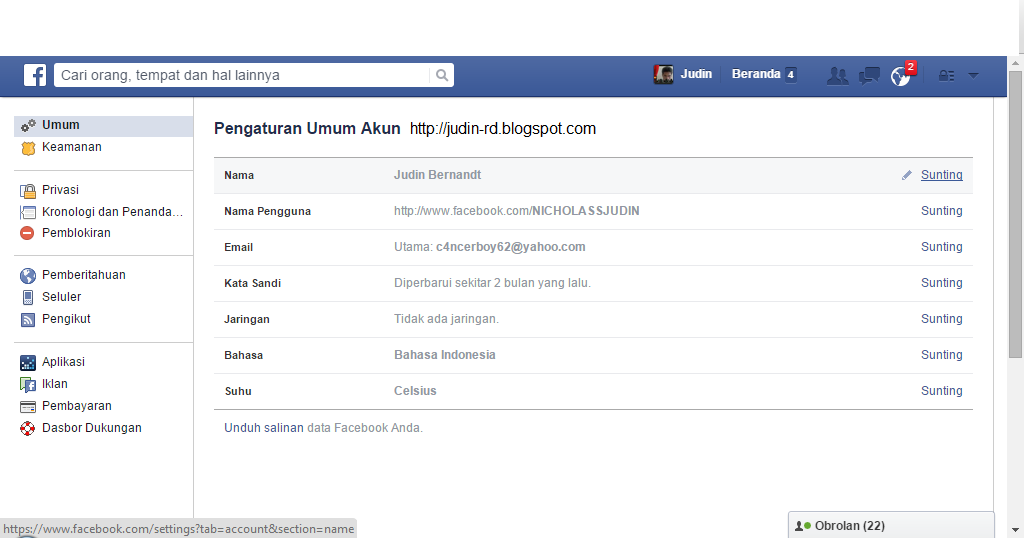
Task: Open the notifications globe icon
Action: (900, 77)
